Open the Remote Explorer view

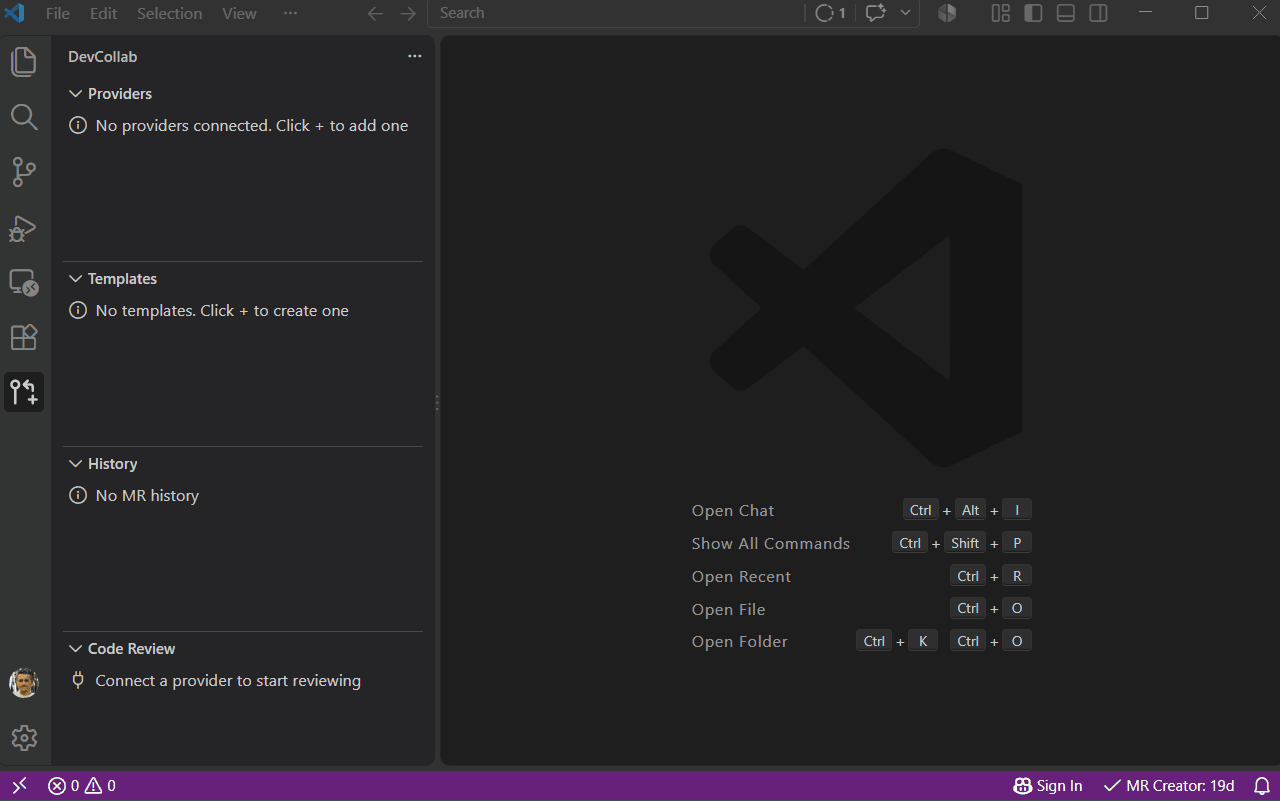tap(24, 283)
